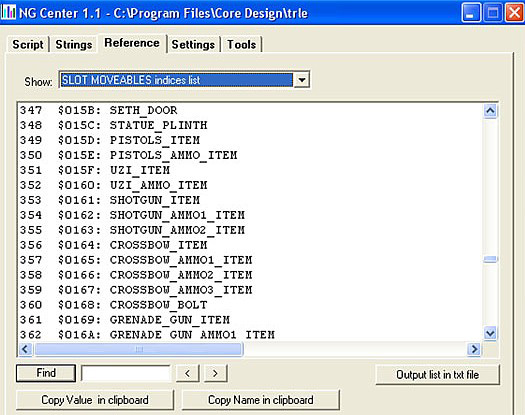The image size is (525, 415).
Task: Click the horizontal scroll right arrow
Action: tap(474, 349)
